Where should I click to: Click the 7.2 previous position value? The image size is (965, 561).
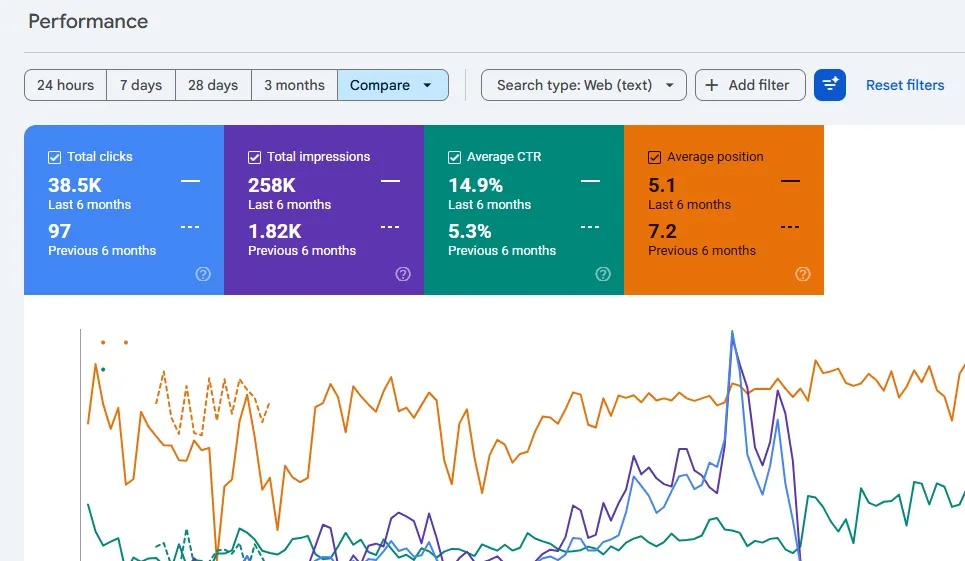662,231
